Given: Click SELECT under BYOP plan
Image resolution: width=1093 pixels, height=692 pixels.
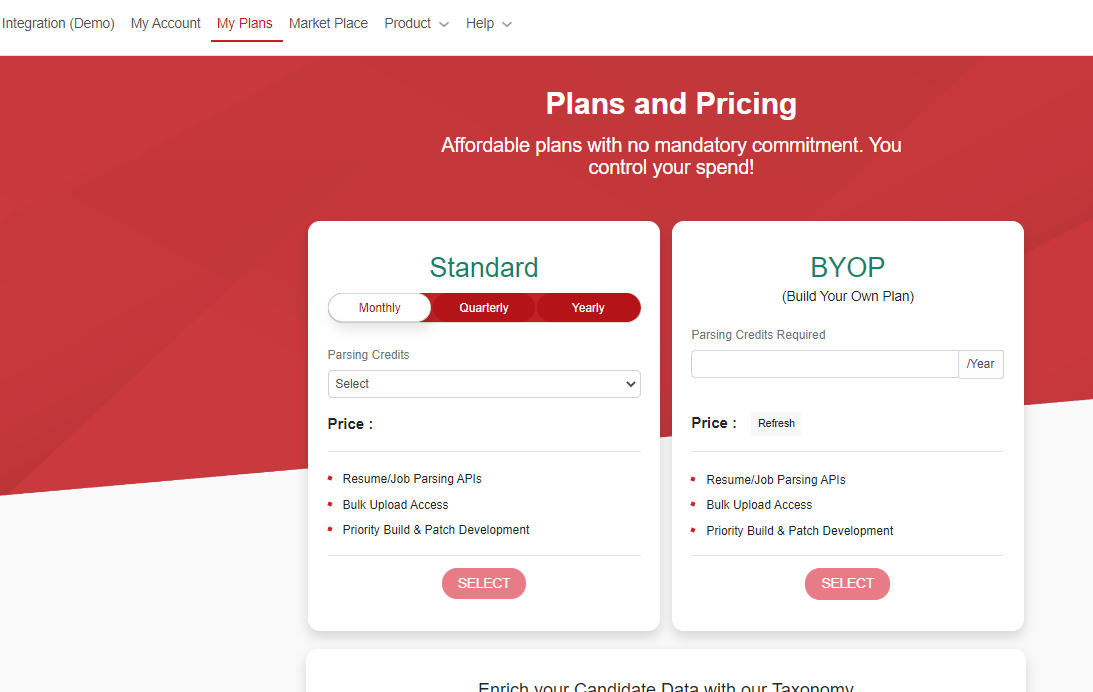Looking at the screenshot, I should coord(847,583).
